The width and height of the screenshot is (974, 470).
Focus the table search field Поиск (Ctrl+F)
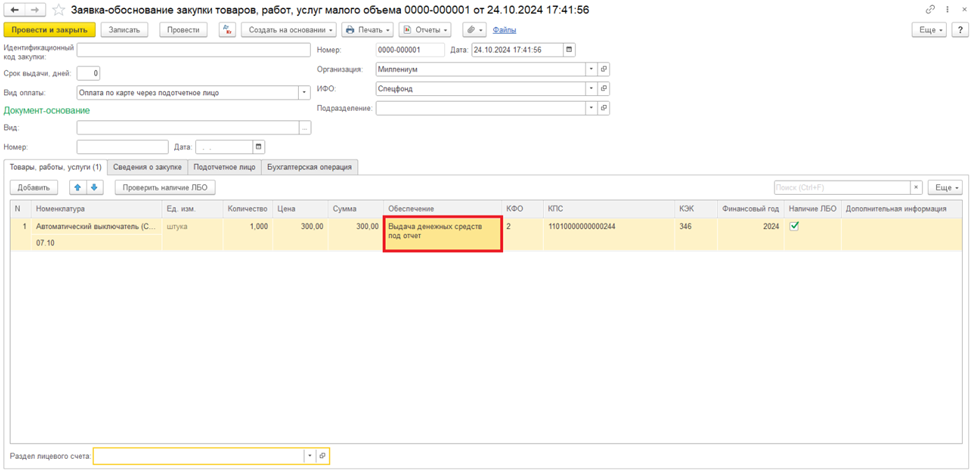click(842, 187)
